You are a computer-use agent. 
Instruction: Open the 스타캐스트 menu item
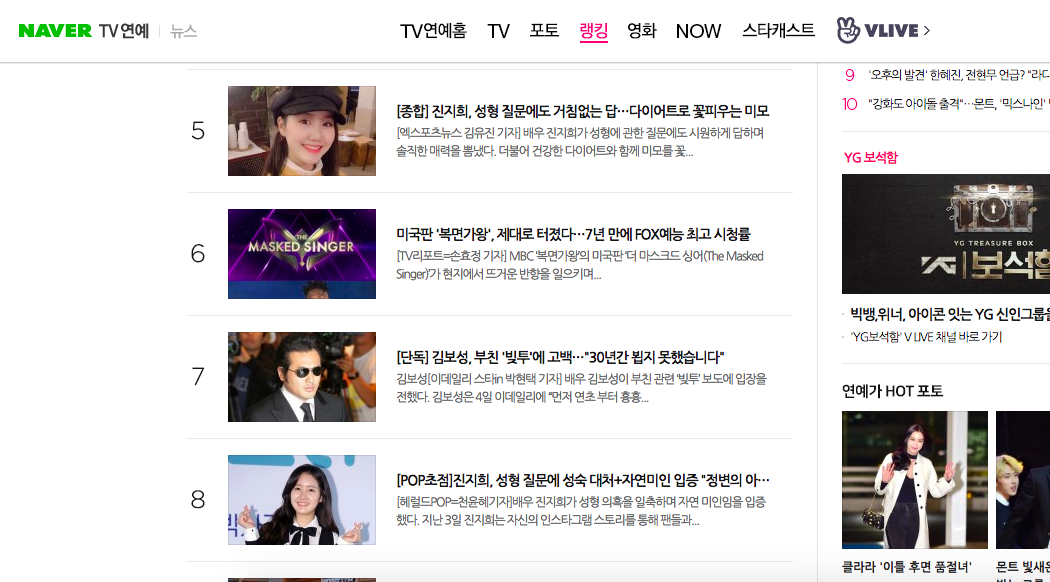(x=778, y=31)
